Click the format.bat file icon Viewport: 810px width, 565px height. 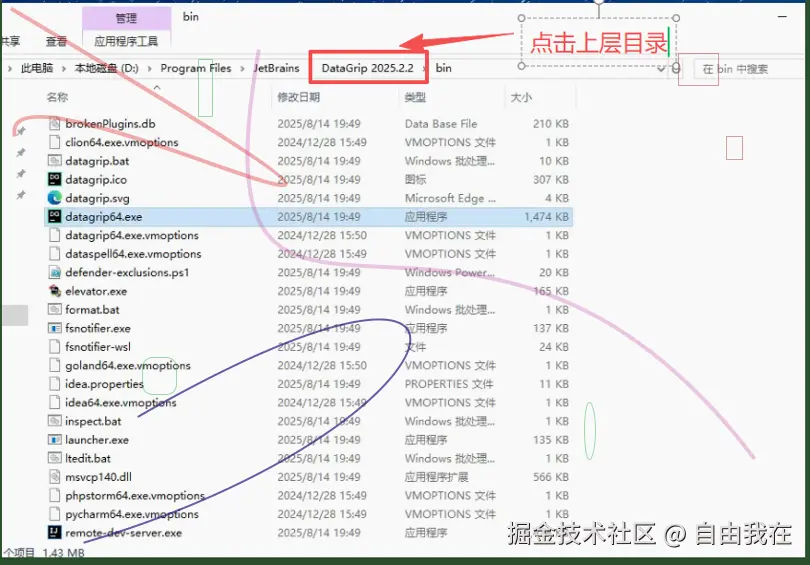pyautogui.click(x=54, y=309)
